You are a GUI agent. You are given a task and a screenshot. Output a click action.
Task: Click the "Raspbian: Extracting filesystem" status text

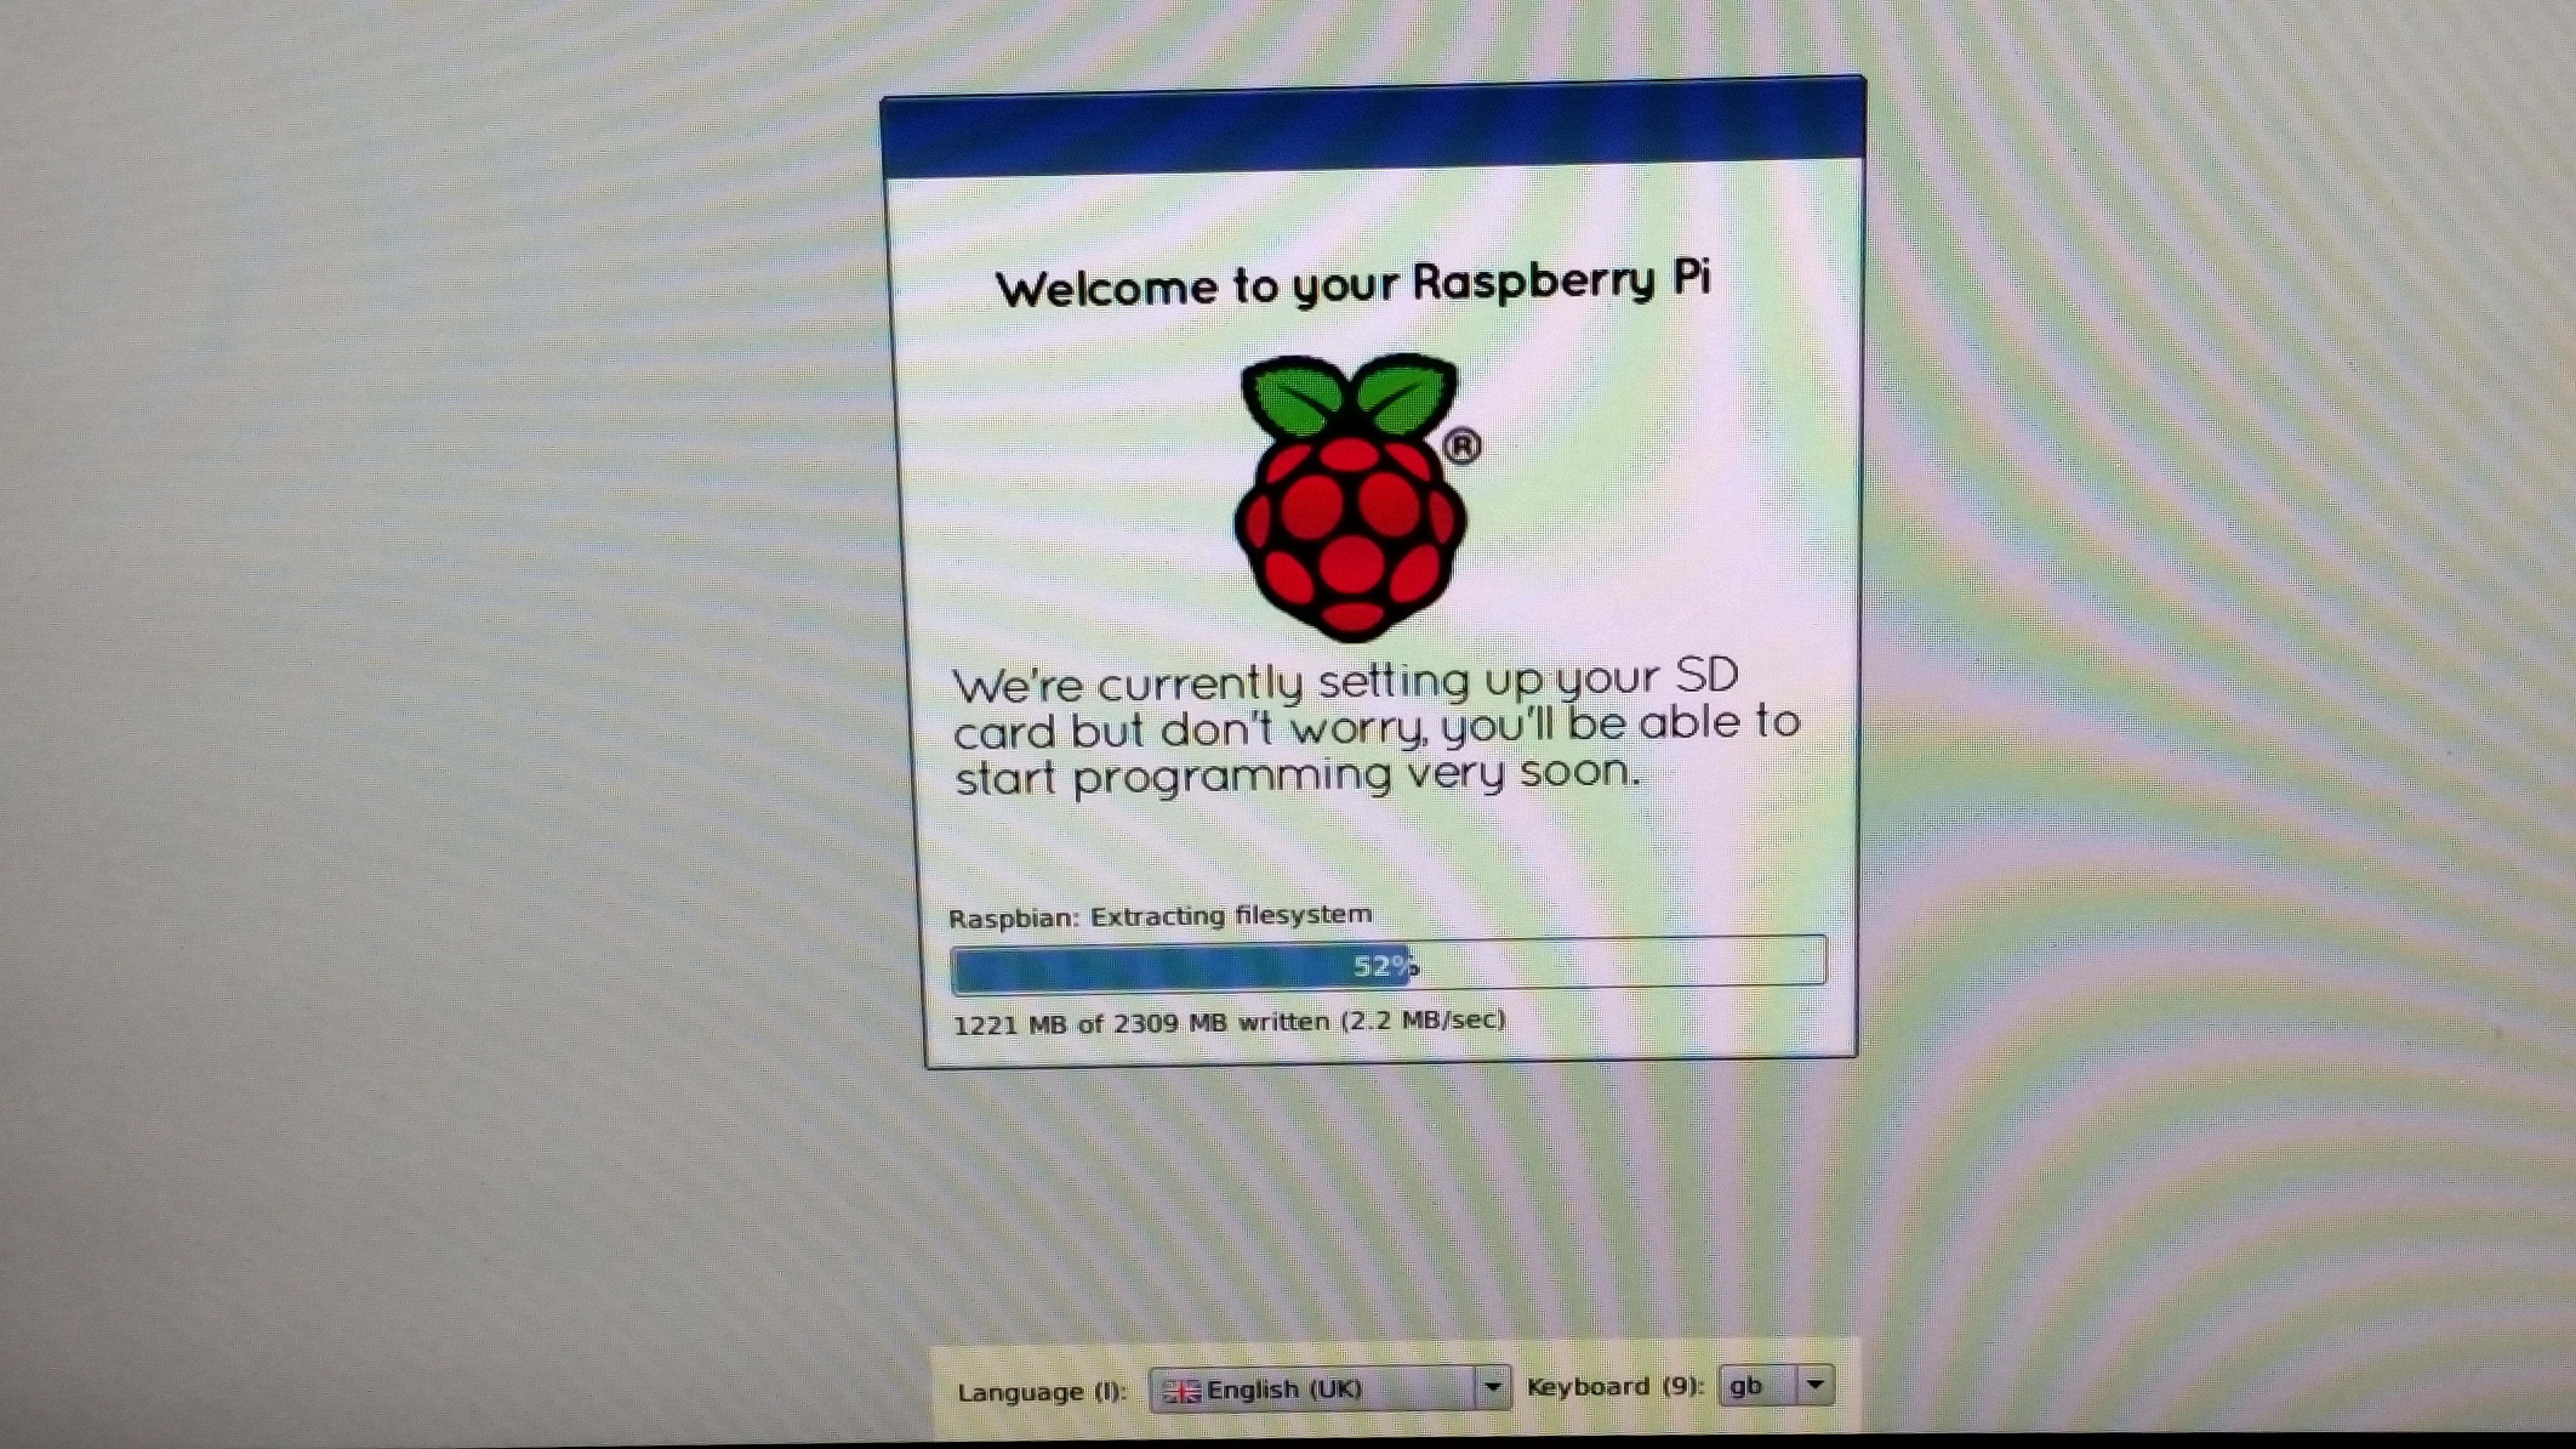[1160, 916]
